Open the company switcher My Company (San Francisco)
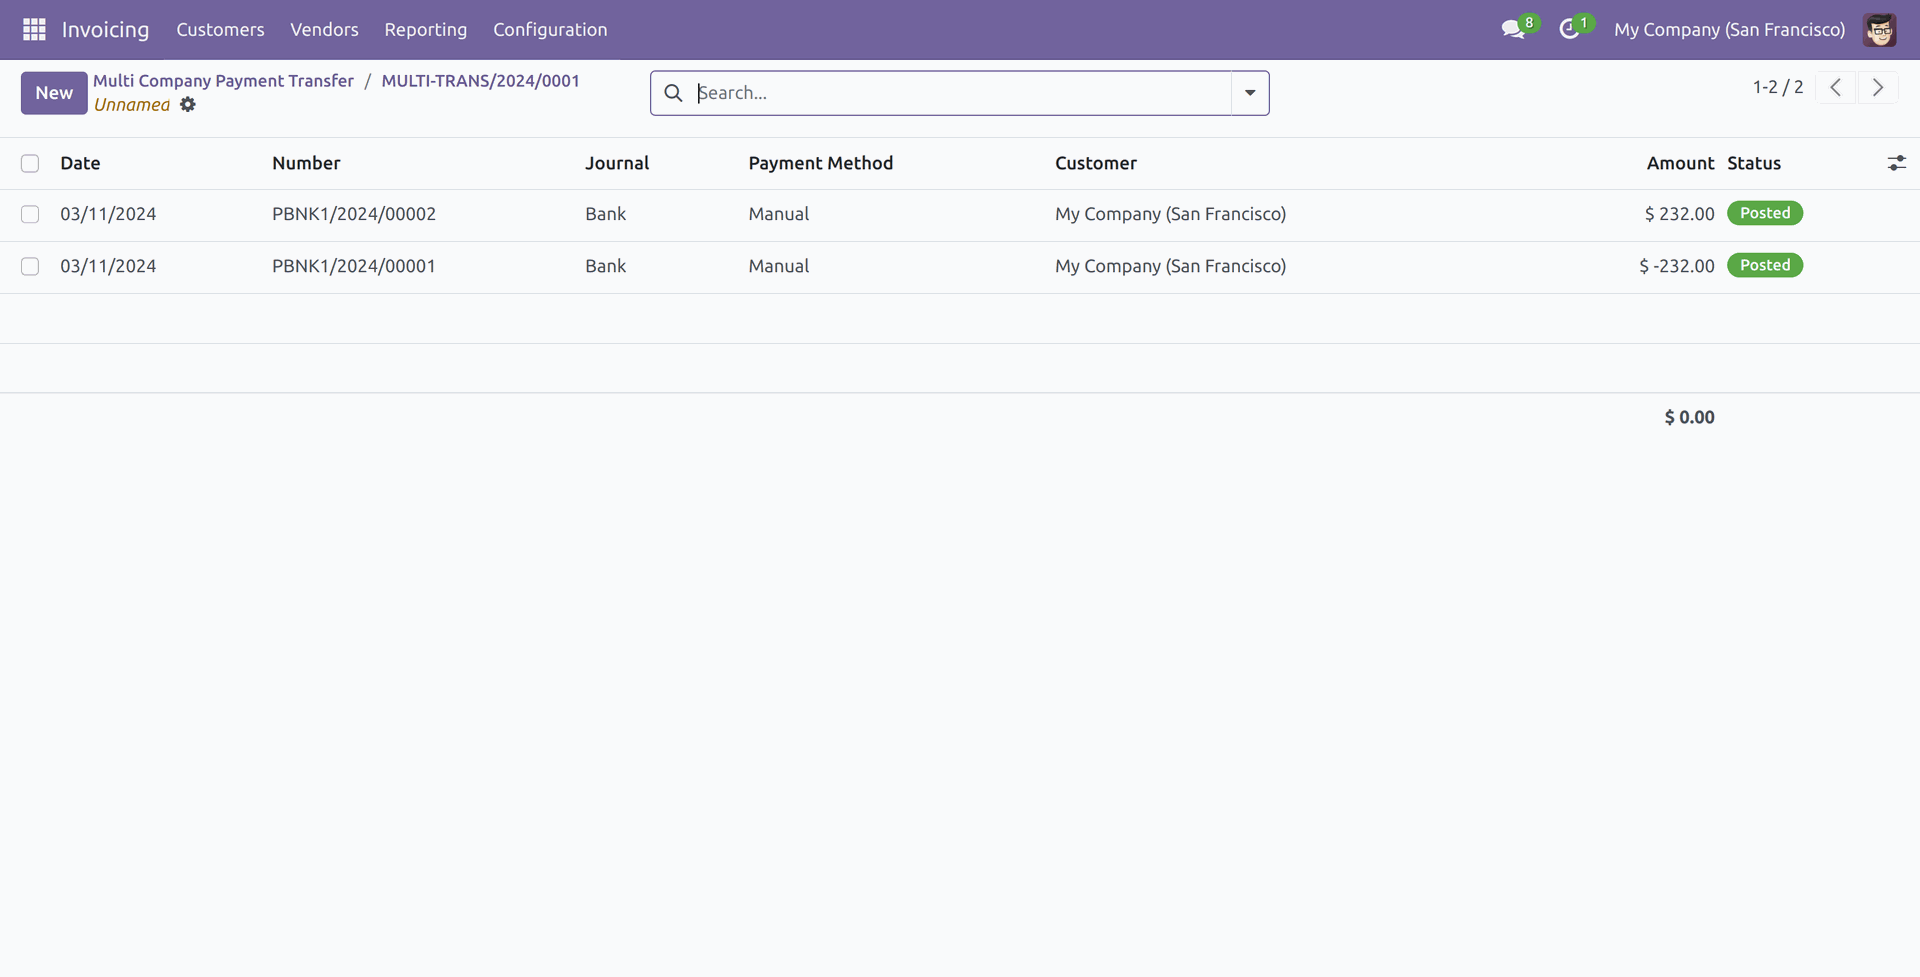 pyautogui.click(x=1729, y=30)
